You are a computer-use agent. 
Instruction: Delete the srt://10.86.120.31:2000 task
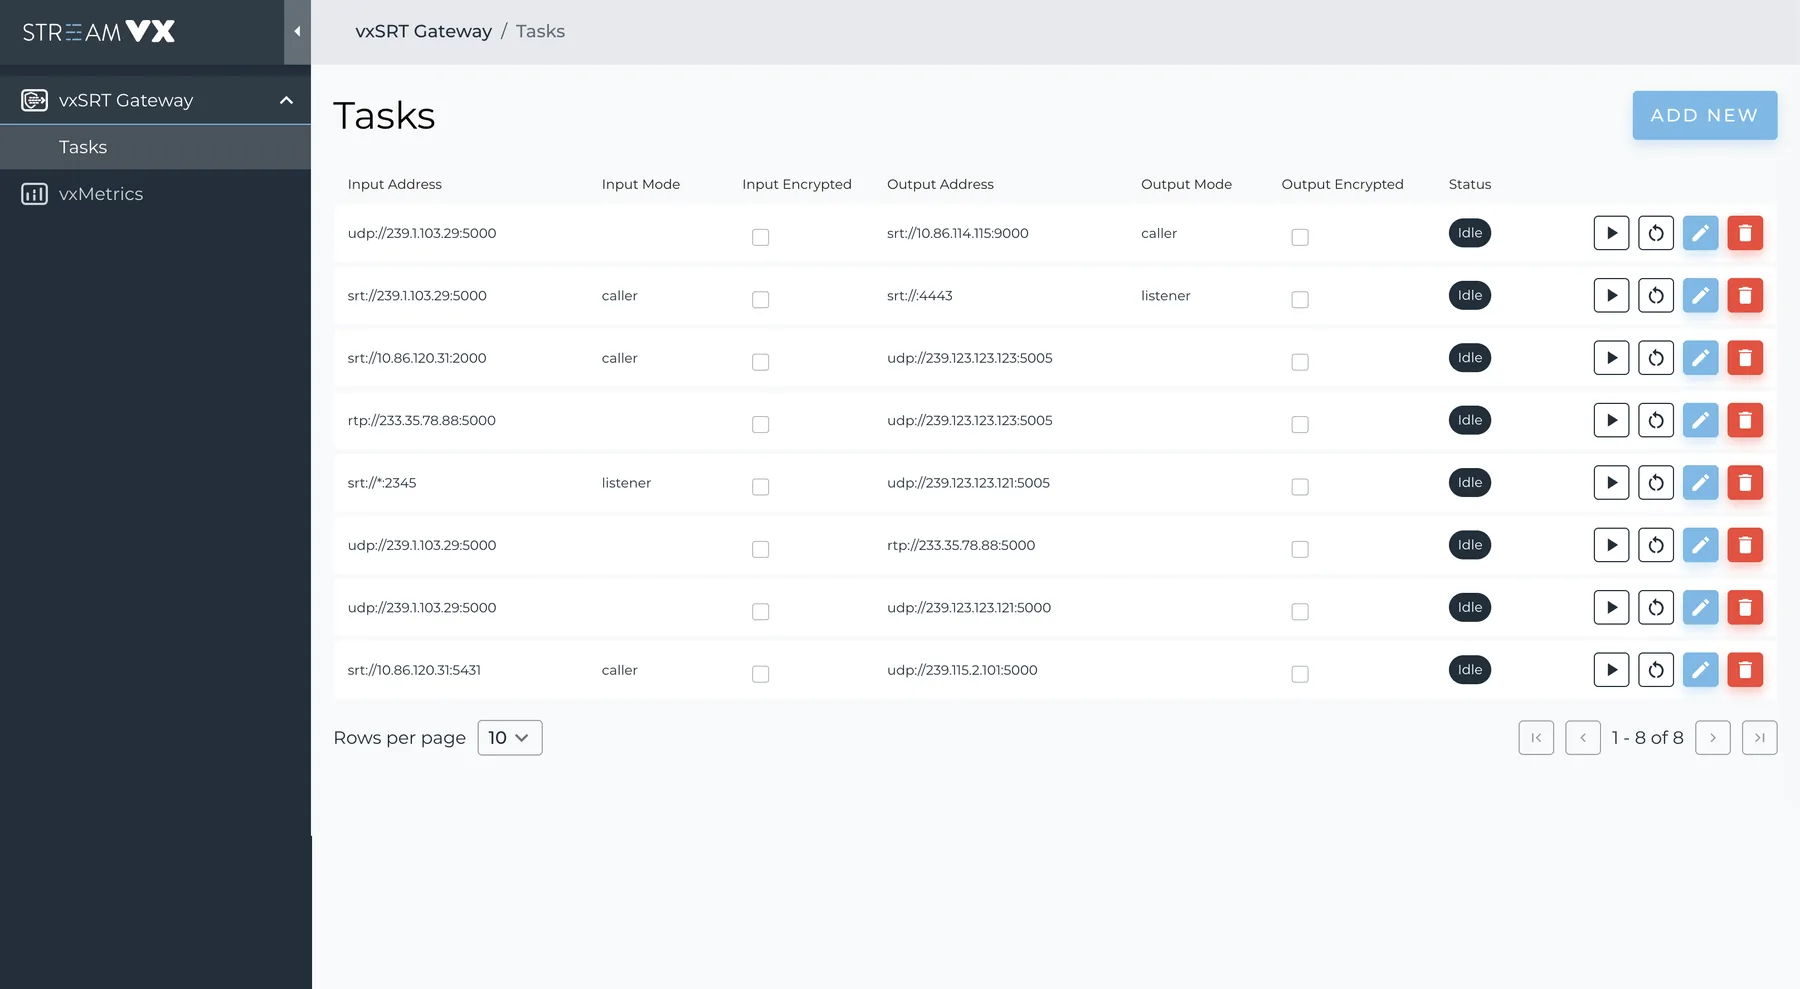(1745, 358)
